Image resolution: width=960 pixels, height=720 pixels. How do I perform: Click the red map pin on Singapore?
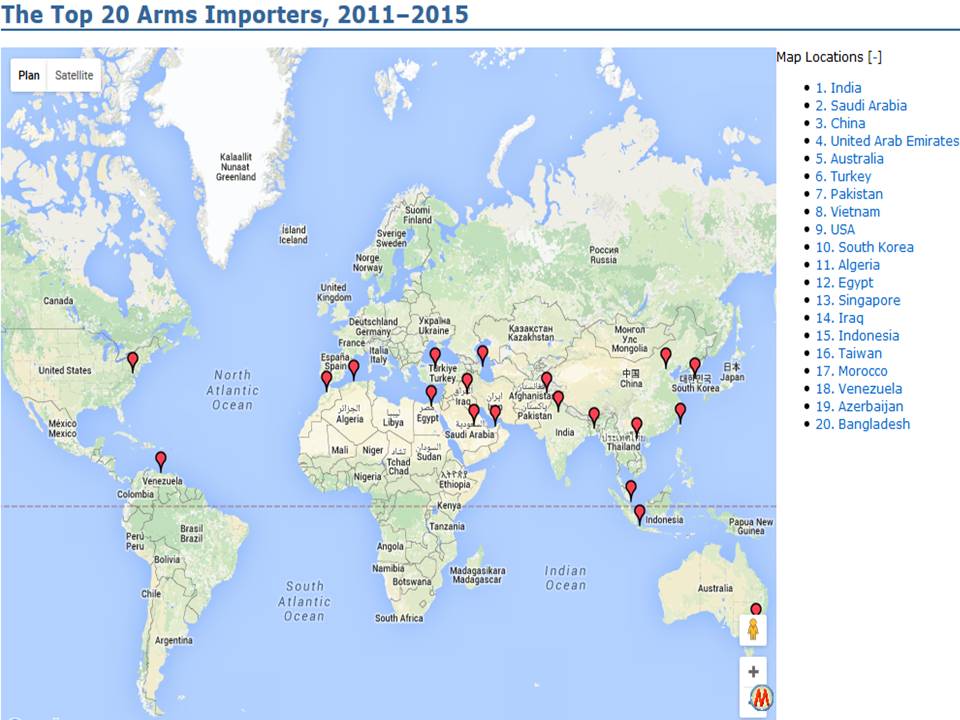point(631,490)
